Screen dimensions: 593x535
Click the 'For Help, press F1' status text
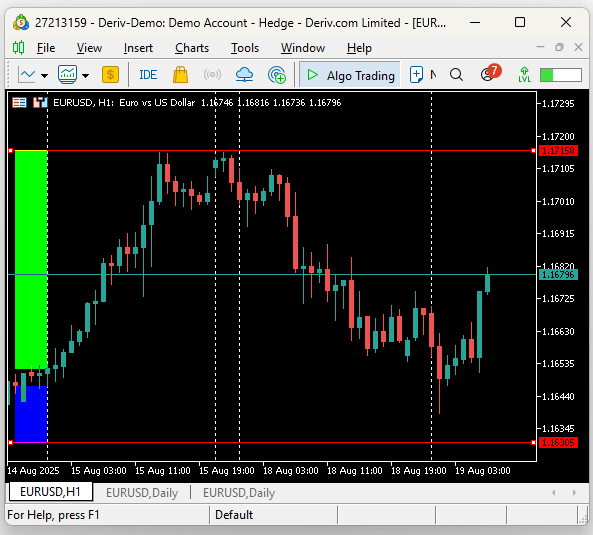(x=53, y=515)
